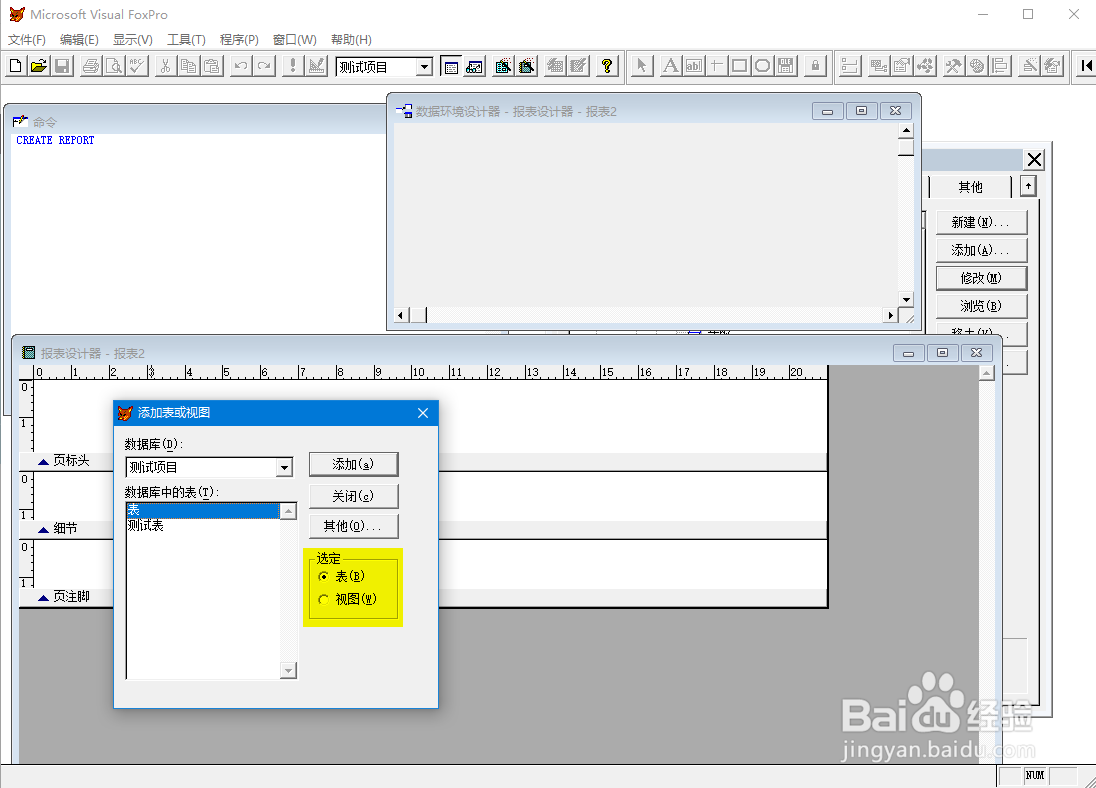Toggle the Command Window toolbar icon
1096x788 pixels.
click(x=451, y=66)
